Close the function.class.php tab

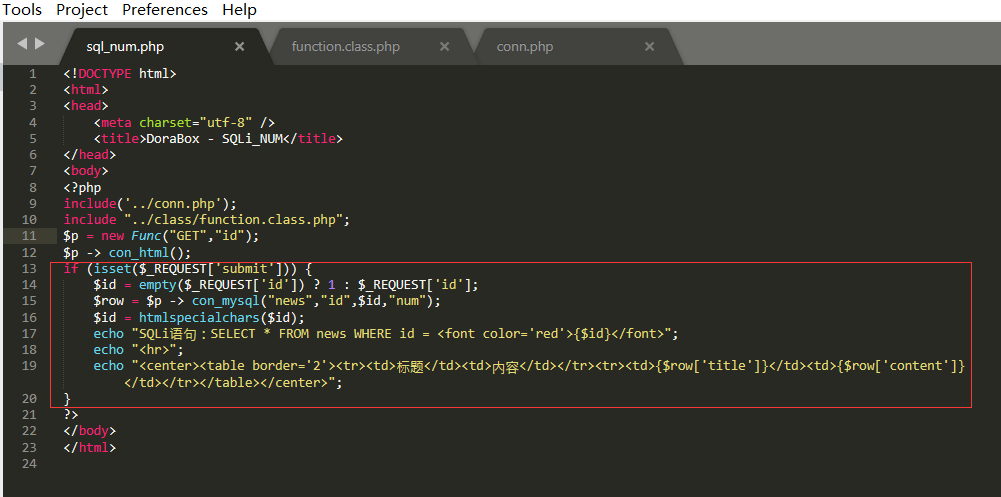tap(444, 47)
